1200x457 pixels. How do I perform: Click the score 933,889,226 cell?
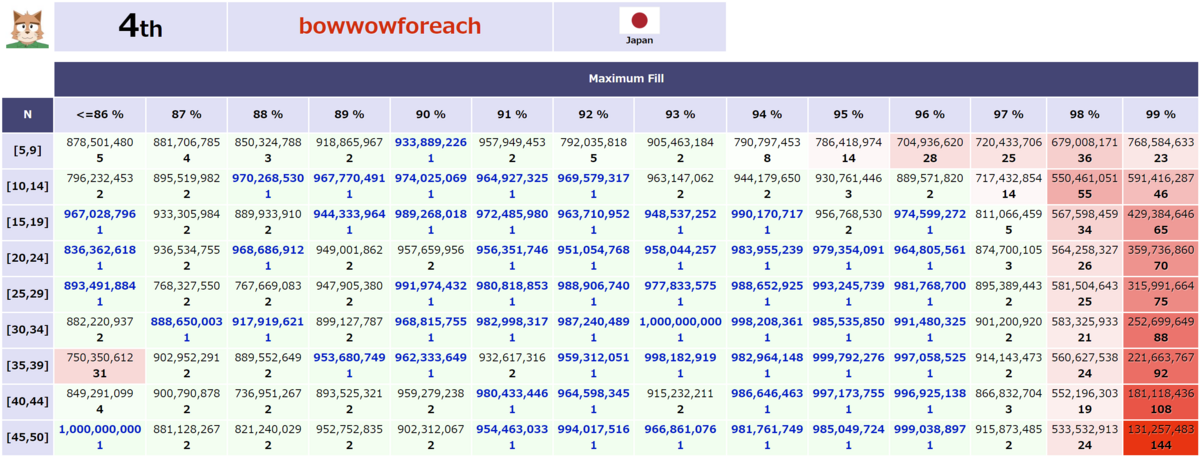pyautogui.click(x=430, y=150)
